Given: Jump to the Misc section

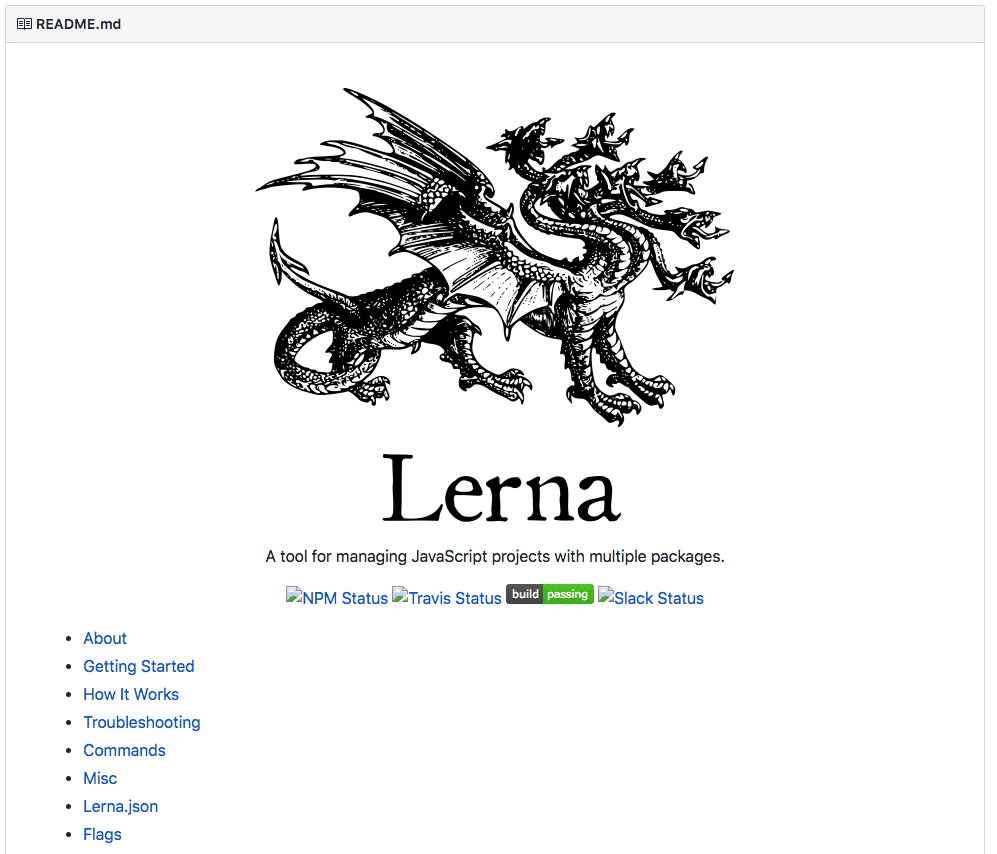Looking at the screenshot, I should coord(100,778).
